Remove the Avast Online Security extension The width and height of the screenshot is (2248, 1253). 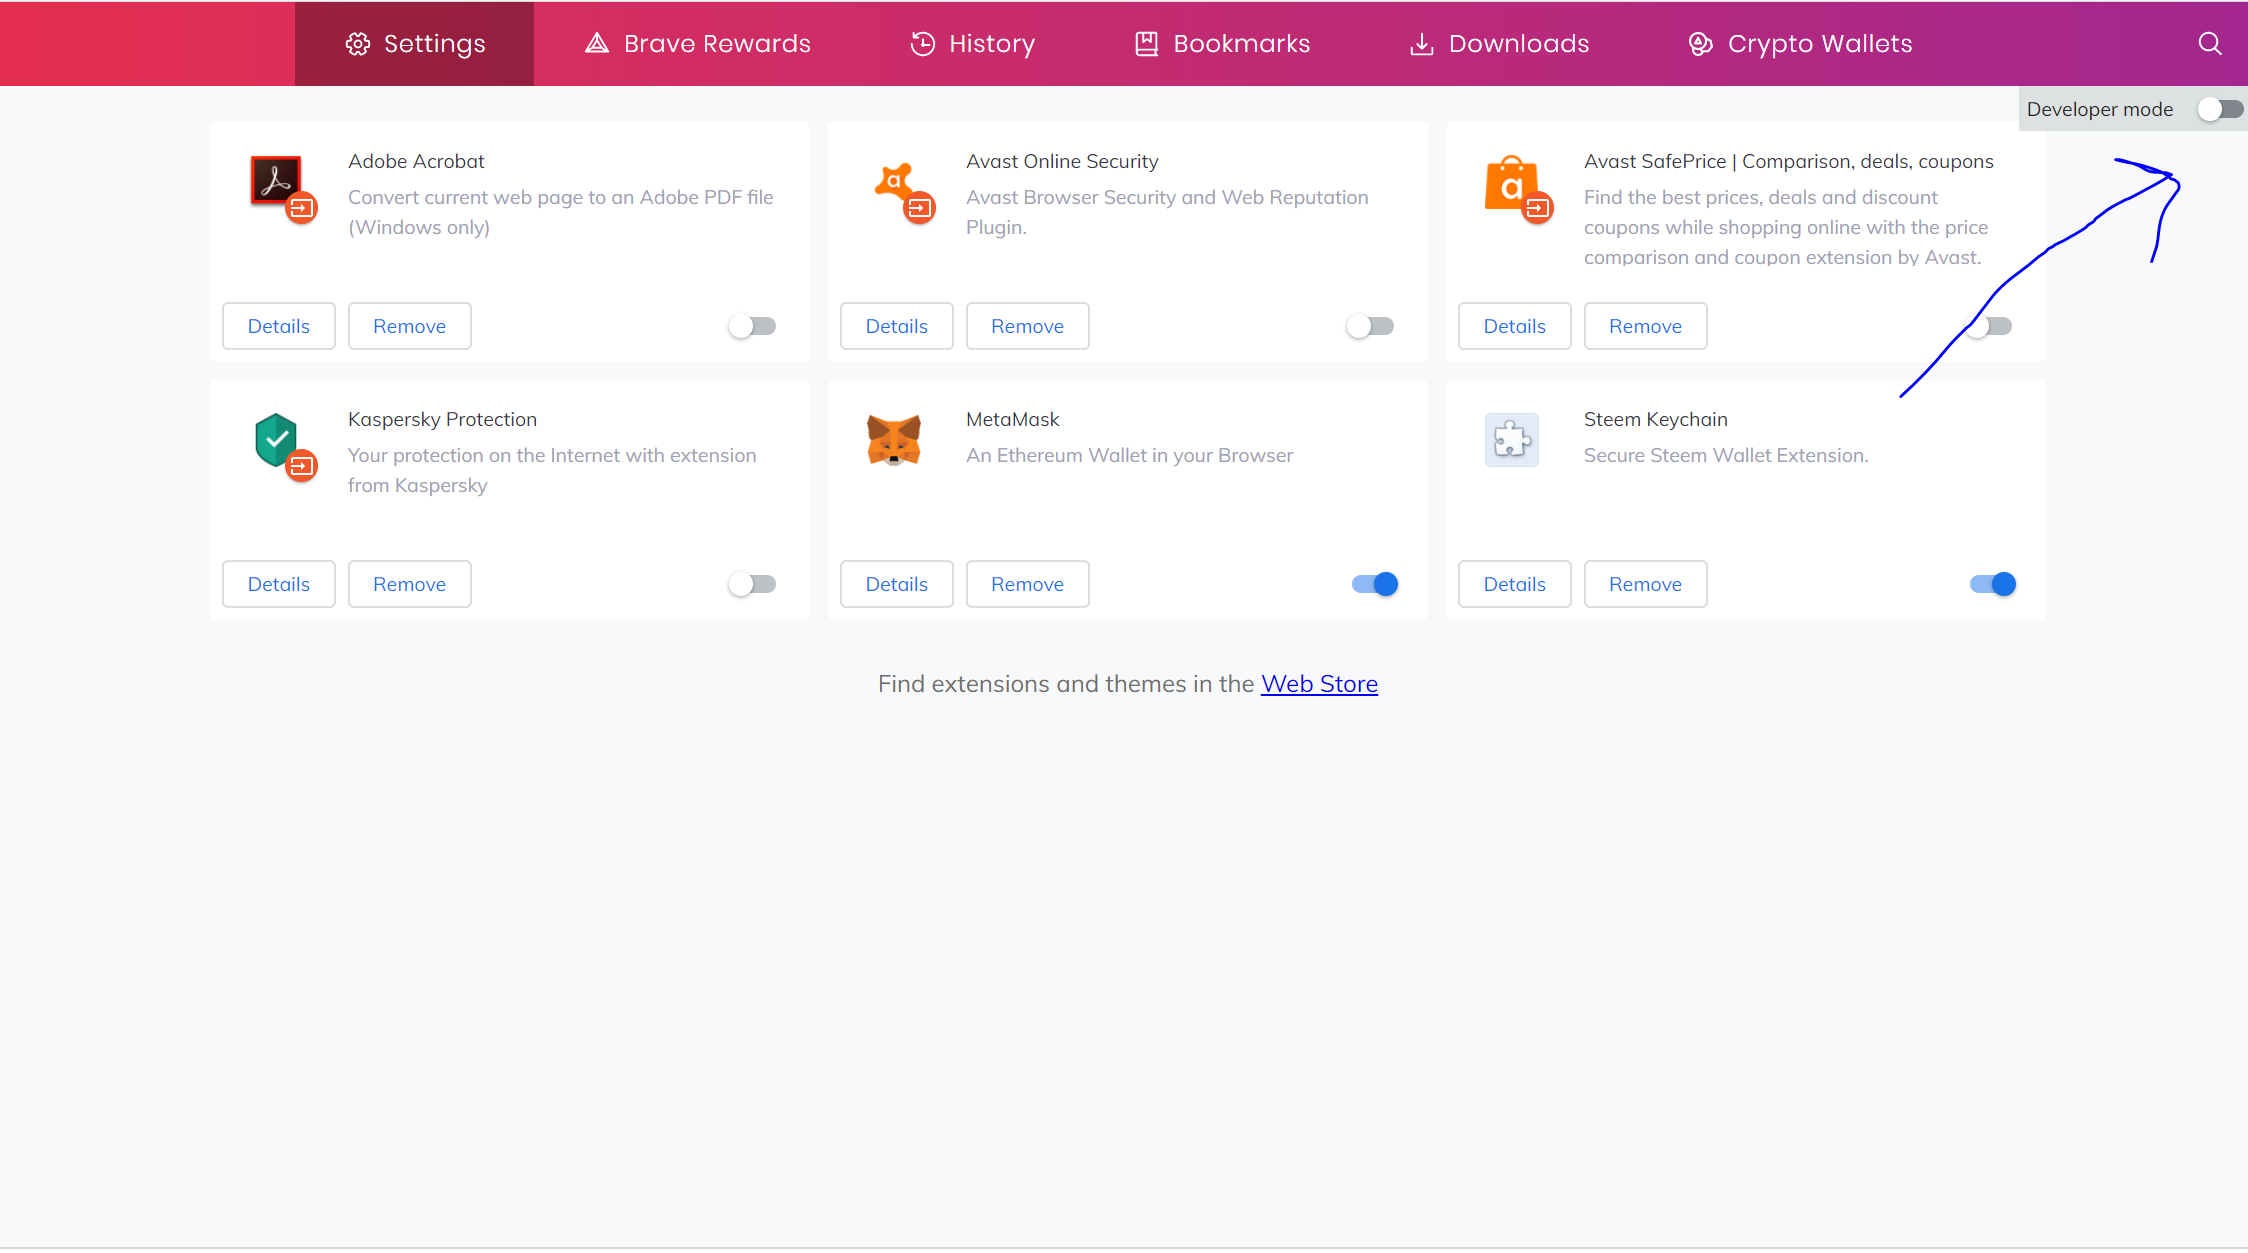pyautogui.click(x=1027, y=326)
